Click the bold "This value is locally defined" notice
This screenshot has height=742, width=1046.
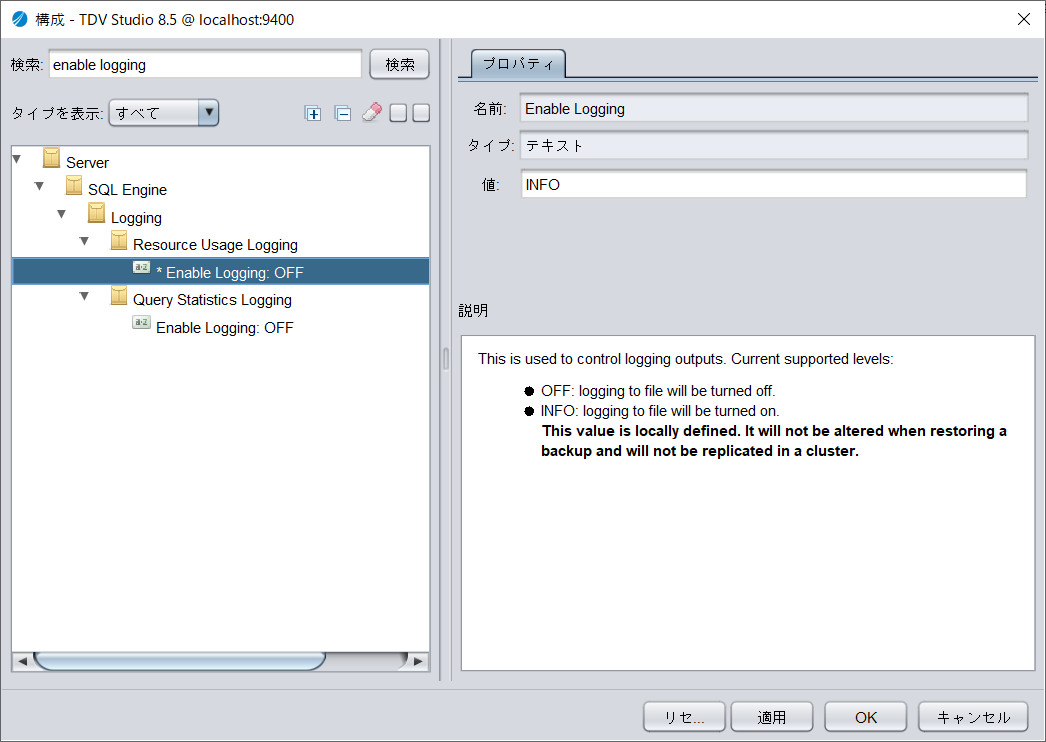point(774,441)
